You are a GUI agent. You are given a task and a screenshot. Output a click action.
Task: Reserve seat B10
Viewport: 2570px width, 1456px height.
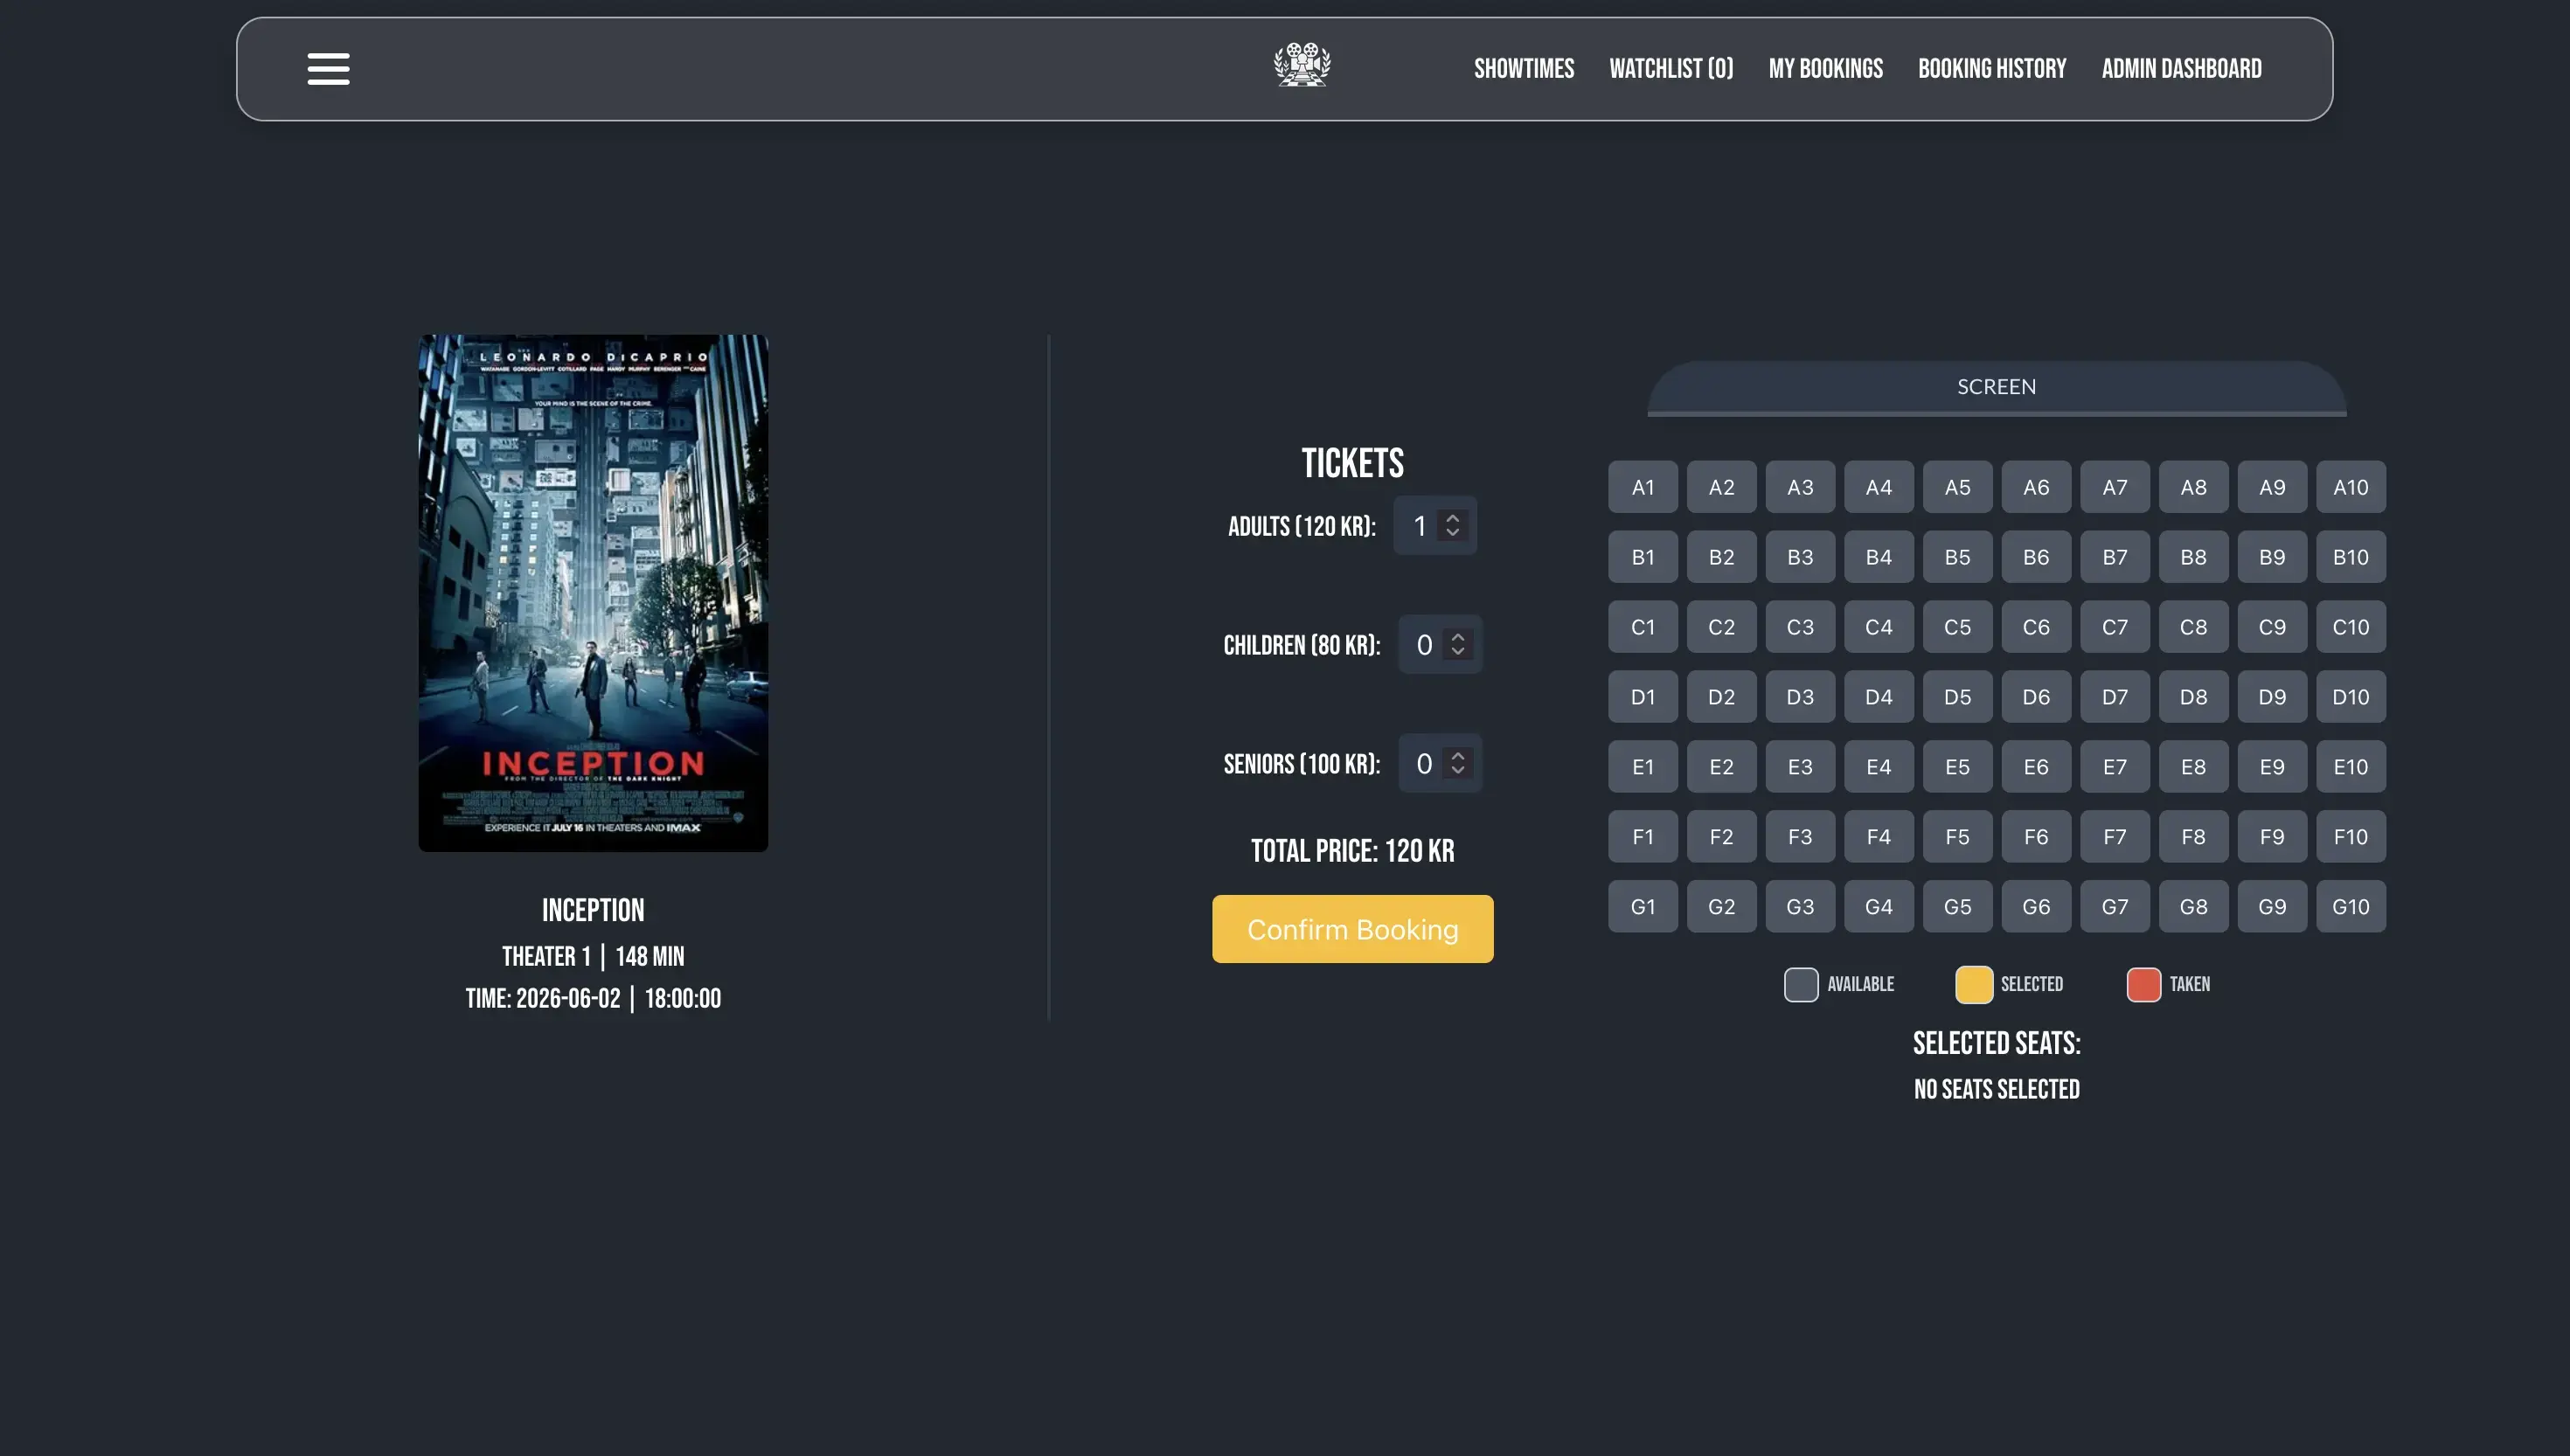pos(2350,557)
